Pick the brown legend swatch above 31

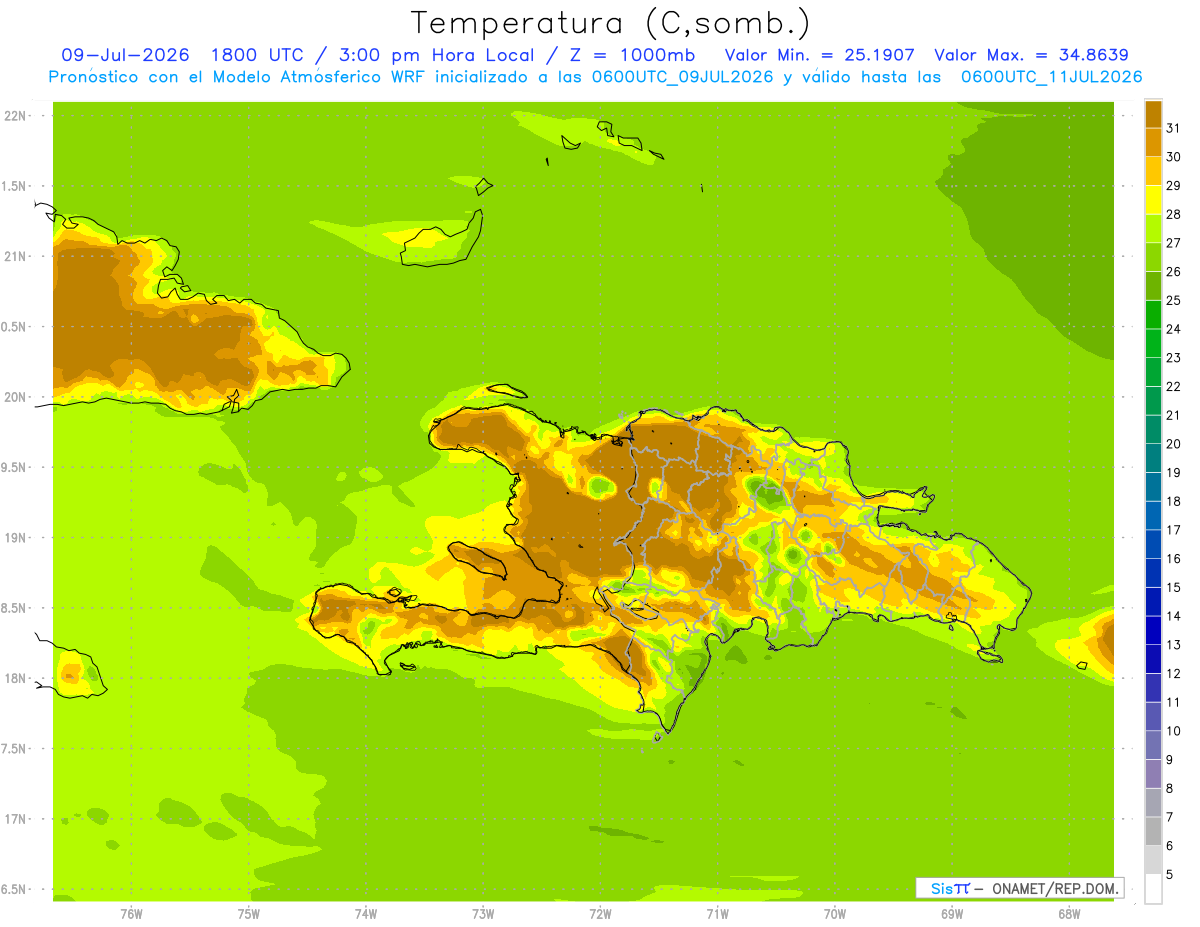[x=1153, y=113]
